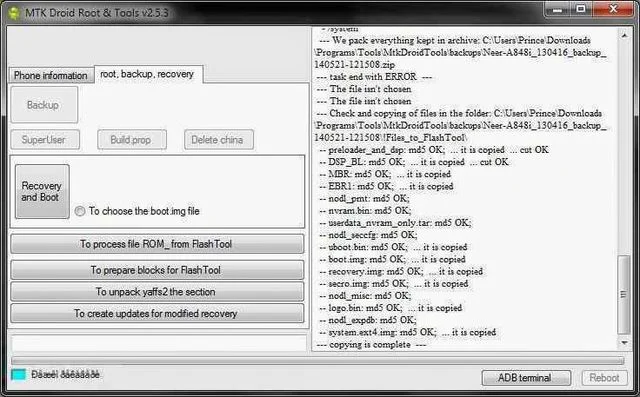Maximize the MTK Droid Tools window

click(x=580, y=9)
